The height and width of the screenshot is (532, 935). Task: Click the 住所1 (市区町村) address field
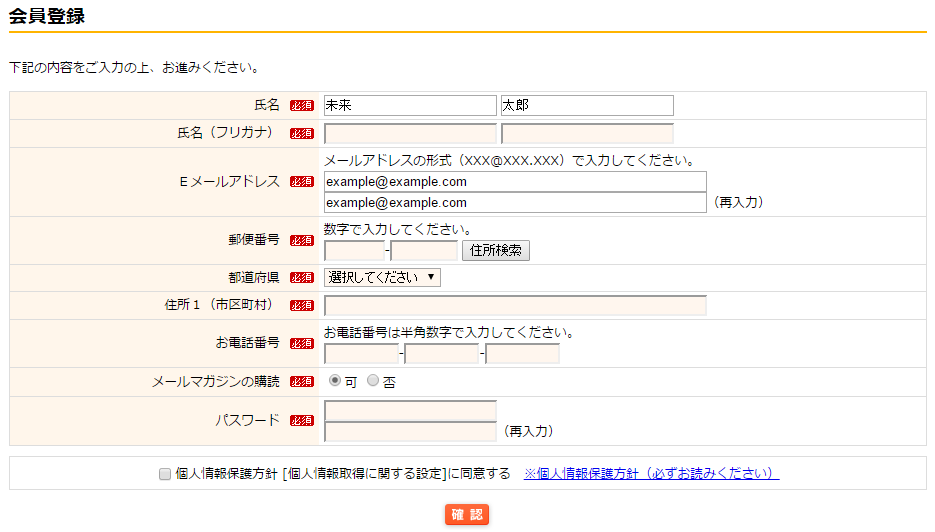pos(515,306)
